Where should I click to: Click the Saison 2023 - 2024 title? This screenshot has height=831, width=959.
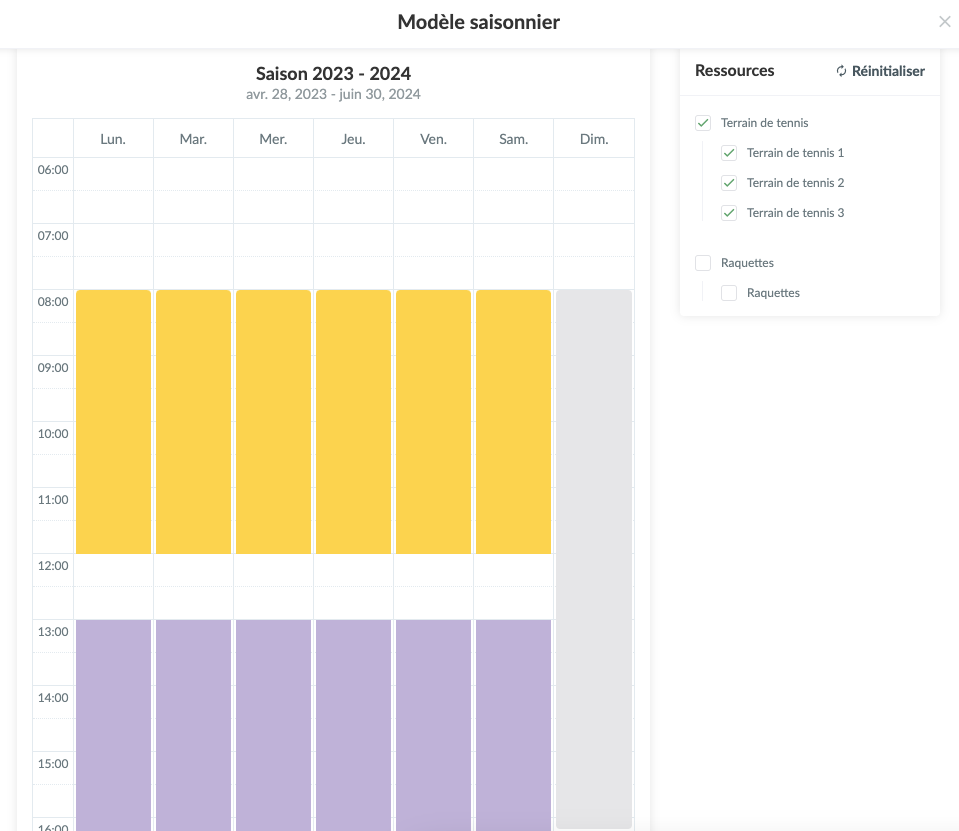coord(333,74)
